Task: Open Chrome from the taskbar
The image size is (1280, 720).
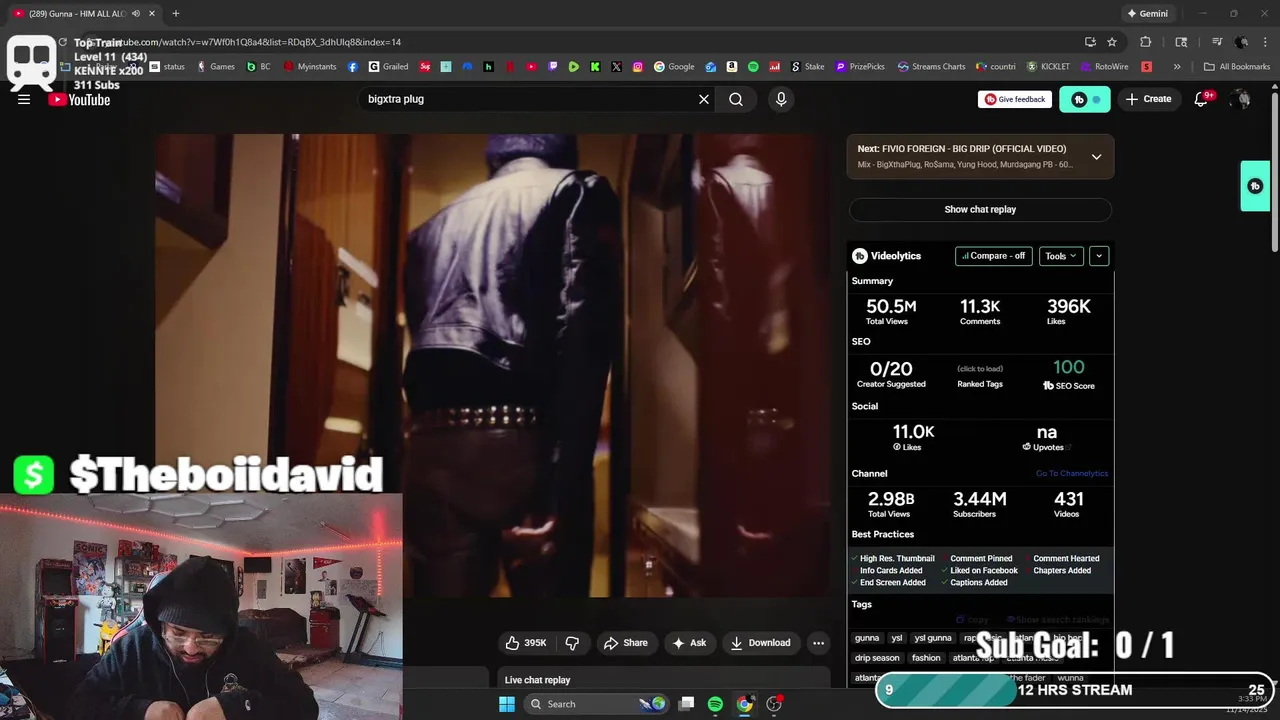Action: [744, 704]
